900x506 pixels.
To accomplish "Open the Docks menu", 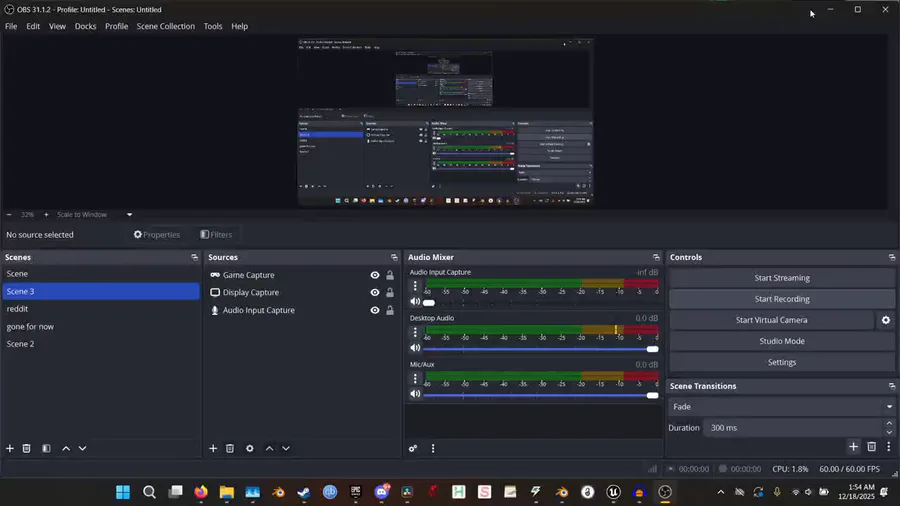I will (x=85, y=26).
